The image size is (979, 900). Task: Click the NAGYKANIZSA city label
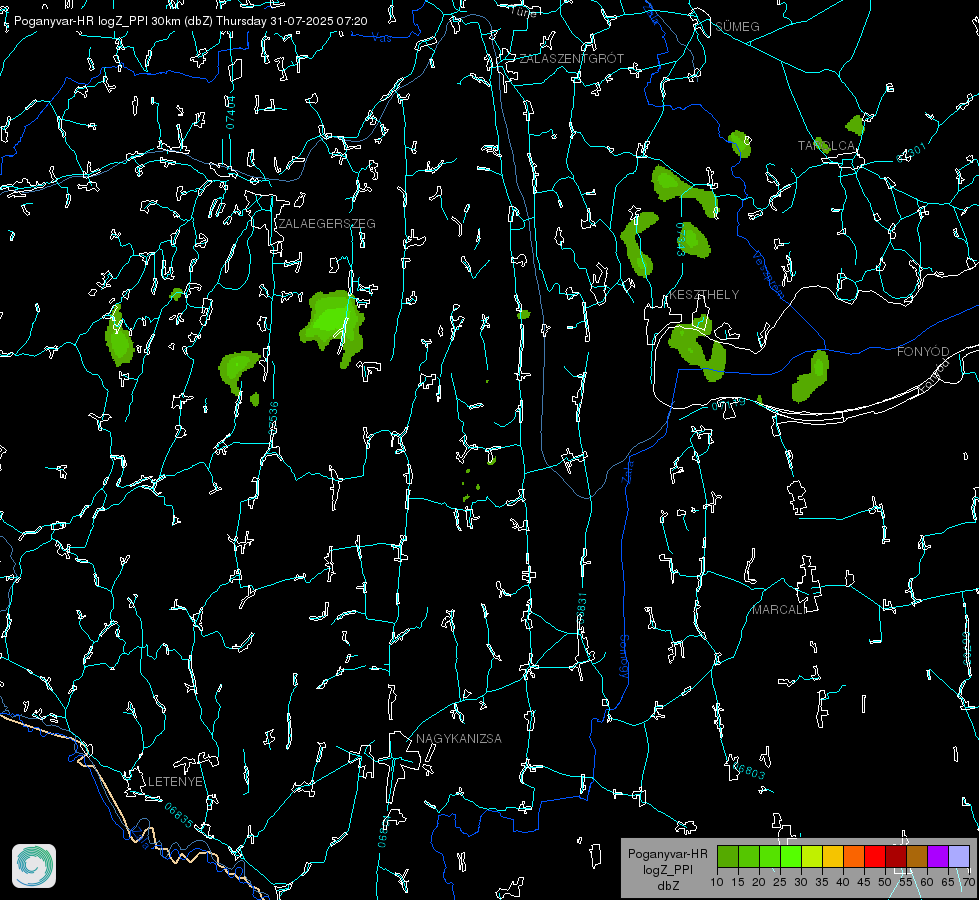click(459, 739)
